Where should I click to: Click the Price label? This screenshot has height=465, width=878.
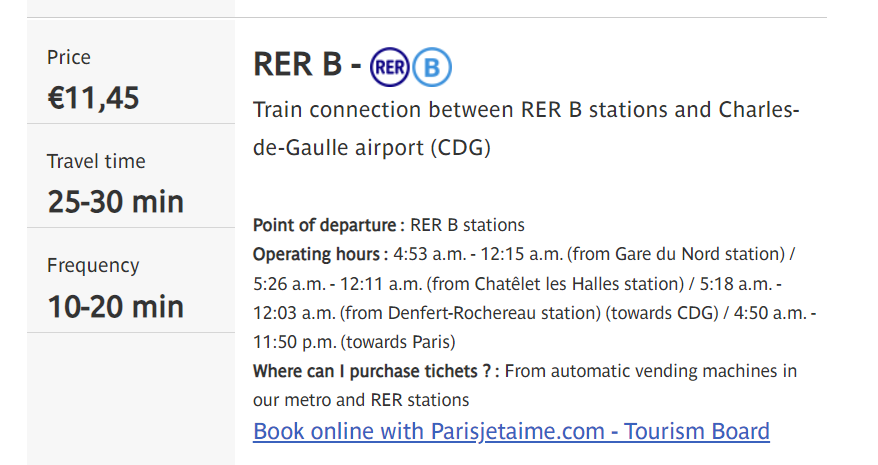pyautogui.click(x=69, y=57)
